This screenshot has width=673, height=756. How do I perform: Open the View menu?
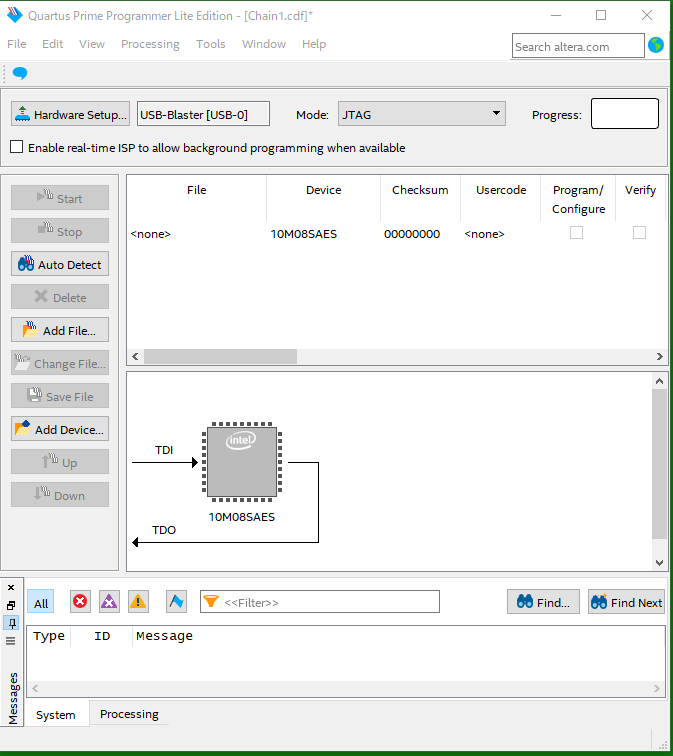[x=92, y=44]
